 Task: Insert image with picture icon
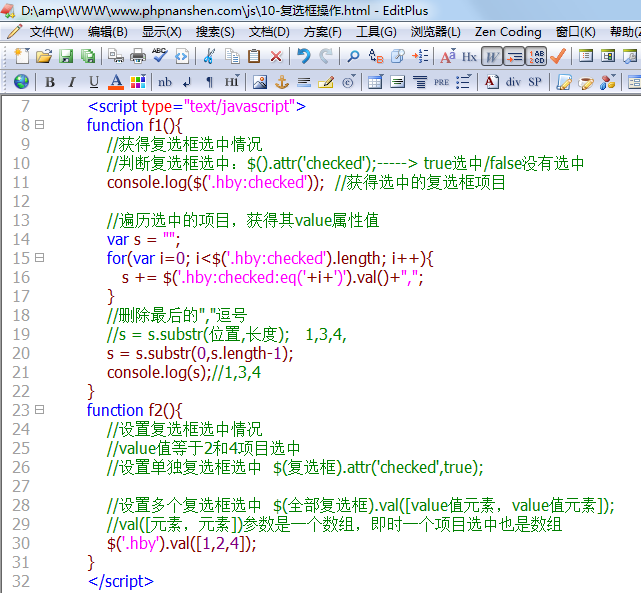point(260,82)
